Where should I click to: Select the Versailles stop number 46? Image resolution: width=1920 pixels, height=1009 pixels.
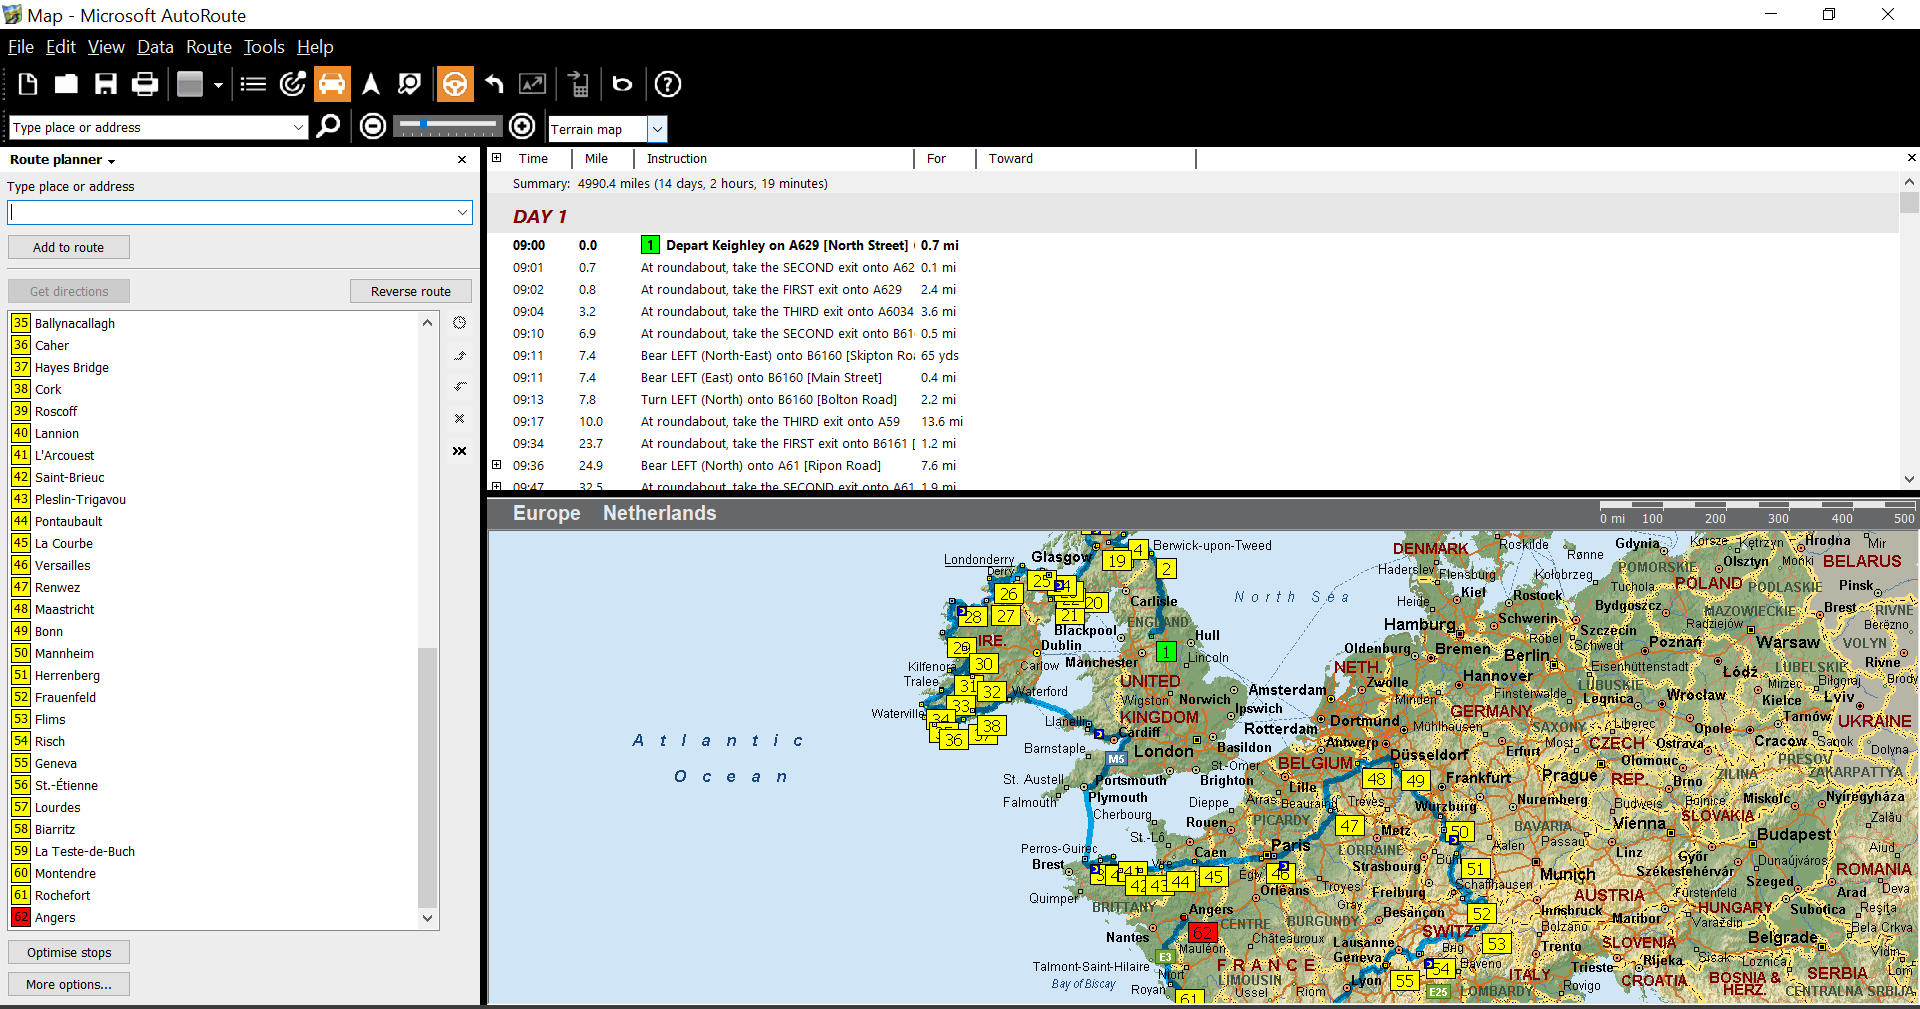pos(62,565)
